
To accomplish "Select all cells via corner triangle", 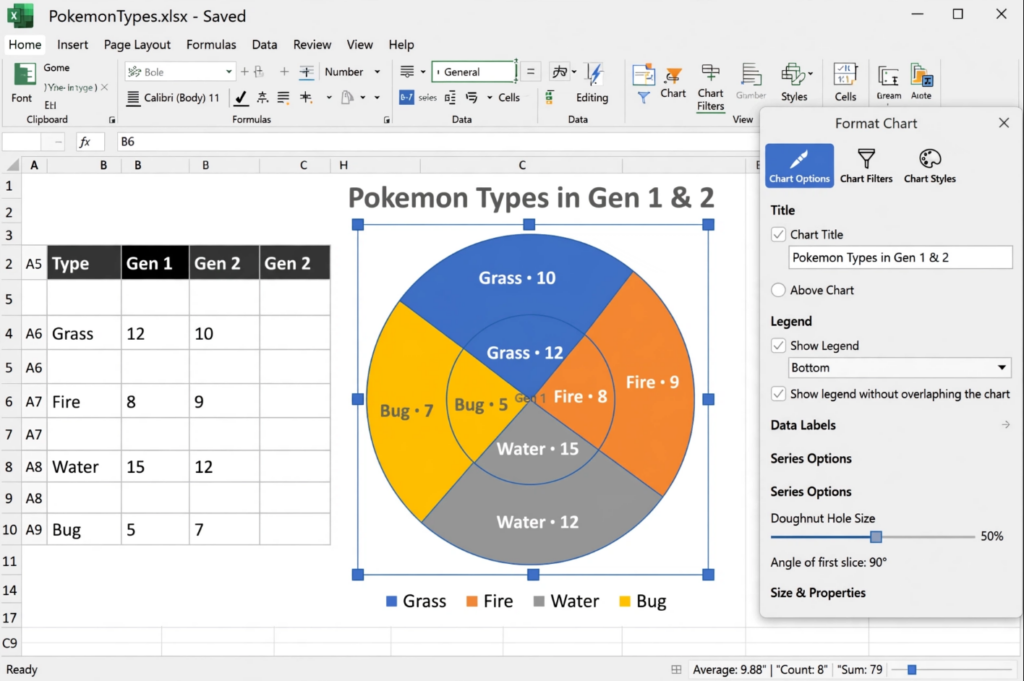I will click(x=12, y=165).
